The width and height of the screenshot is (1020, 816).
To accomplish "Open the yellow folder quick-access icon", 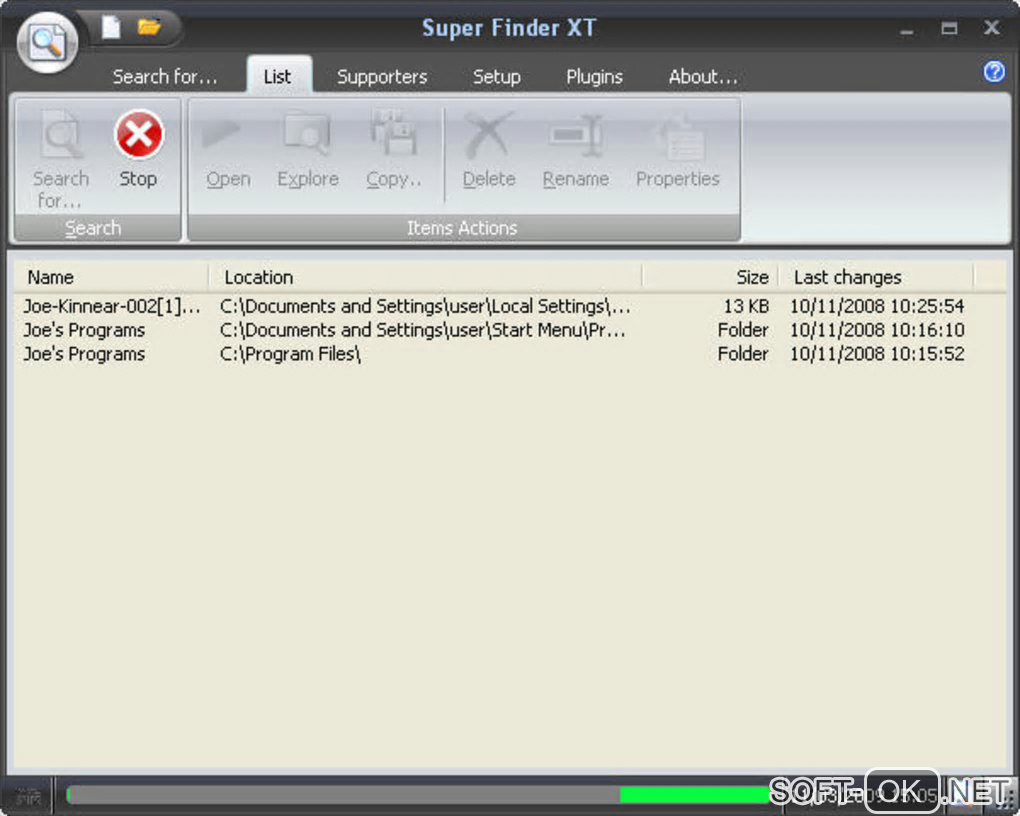I will coord(149,27).
